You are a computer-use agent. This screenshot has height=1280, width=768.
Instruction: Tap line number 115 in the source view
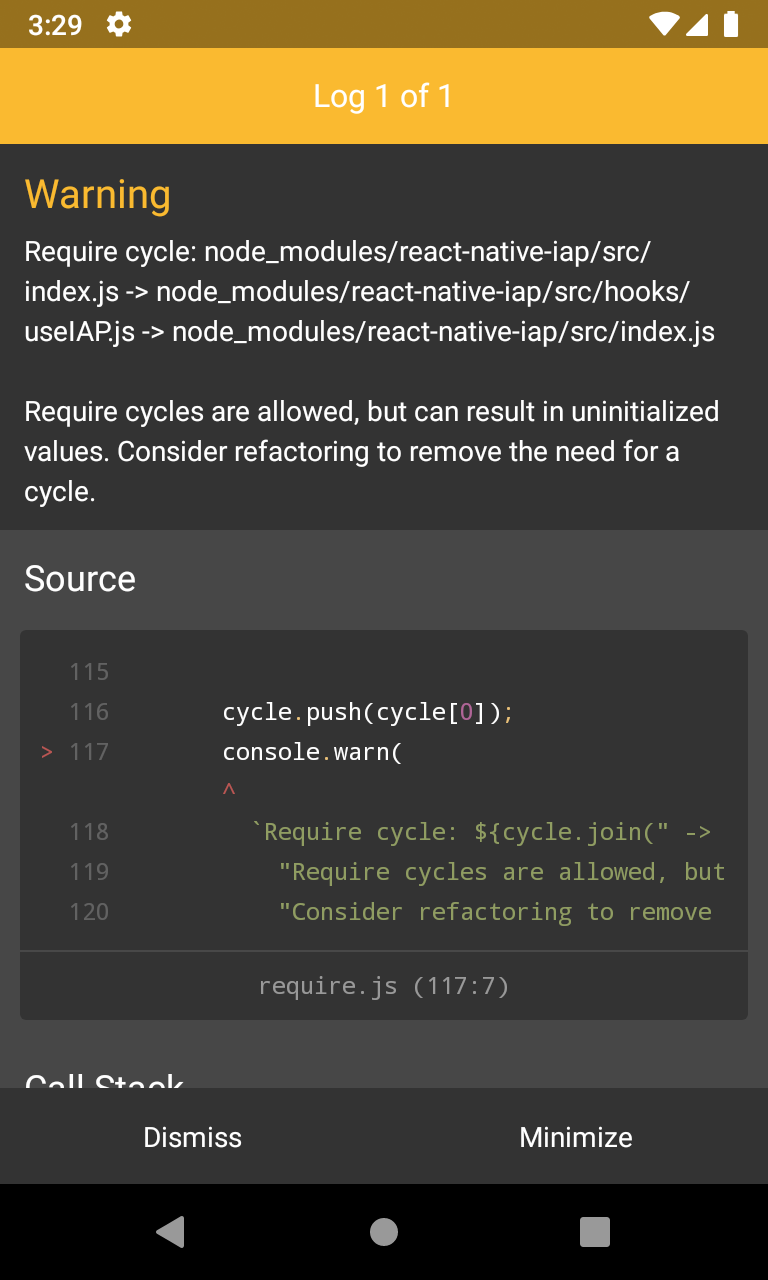tap(89, 671)
